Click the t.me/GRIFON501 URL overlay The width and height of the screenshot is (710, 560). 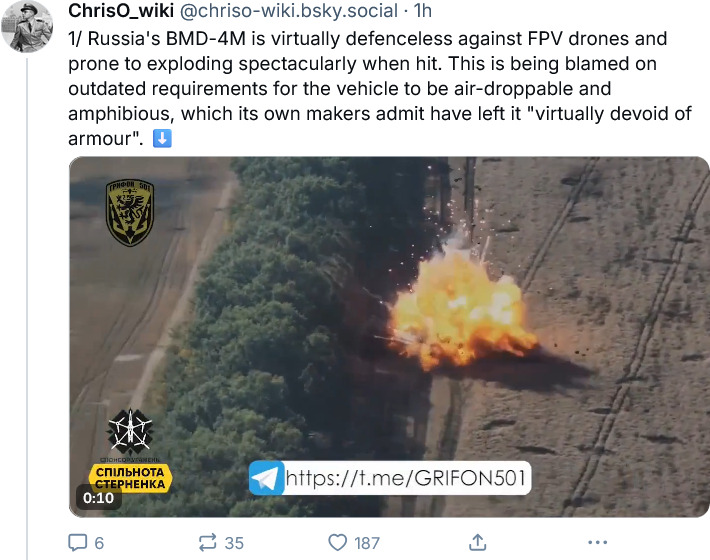point(406,478)
